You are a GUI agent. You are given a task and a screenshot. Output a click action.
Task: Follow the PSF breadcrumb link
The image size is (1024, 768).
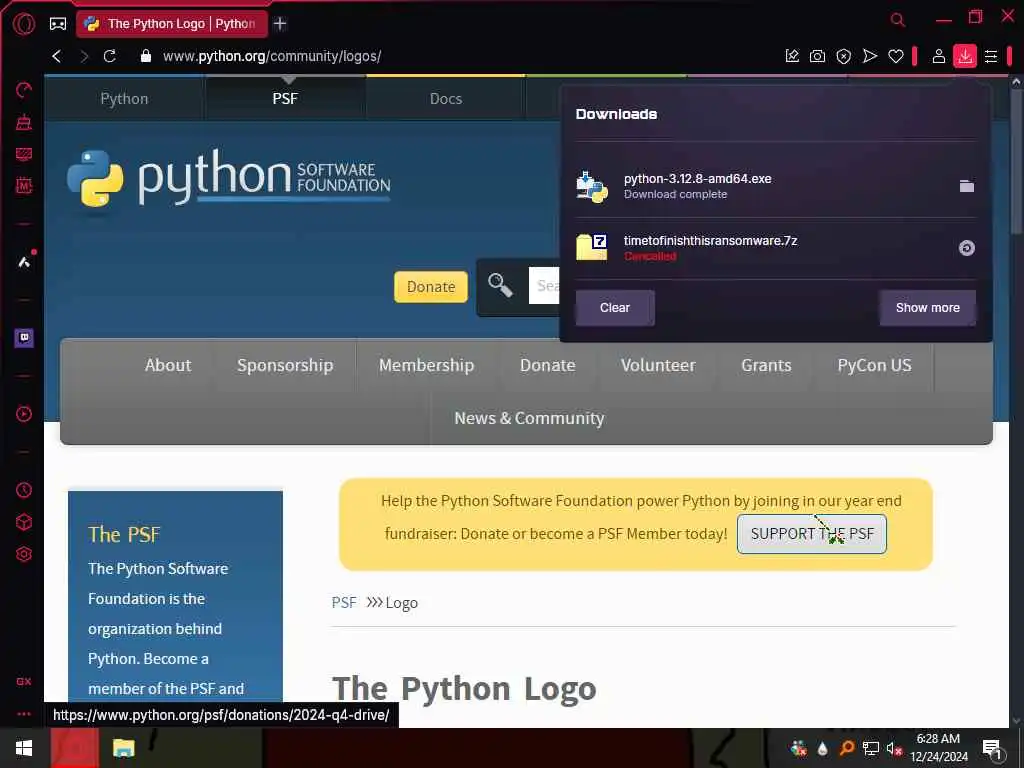(x=344, y=602)
